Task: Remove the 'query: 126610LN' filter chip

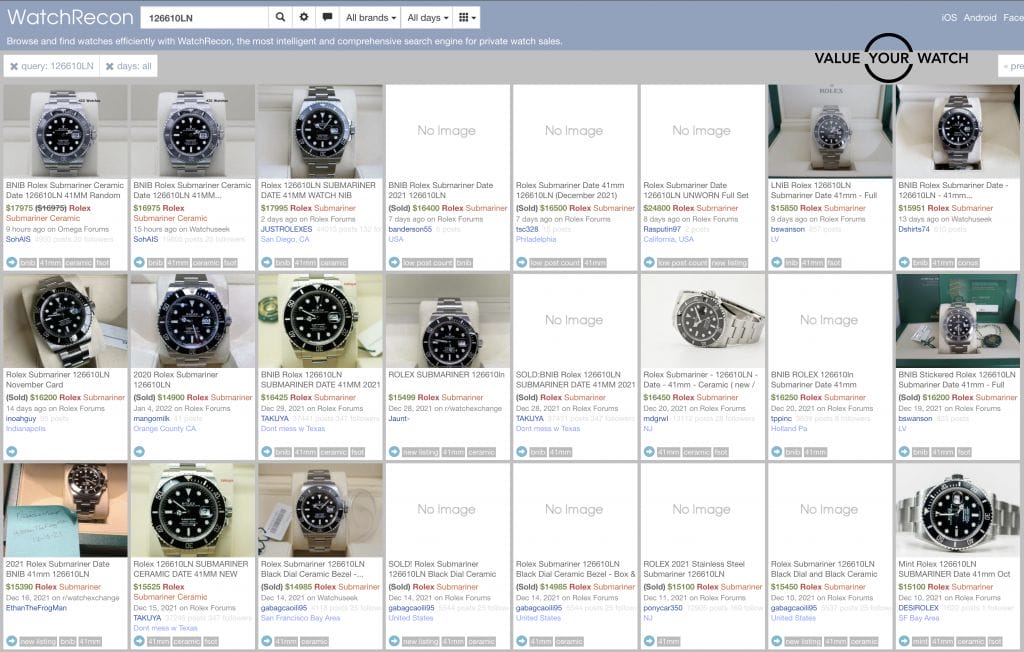Action: click(x=15, y=67)
